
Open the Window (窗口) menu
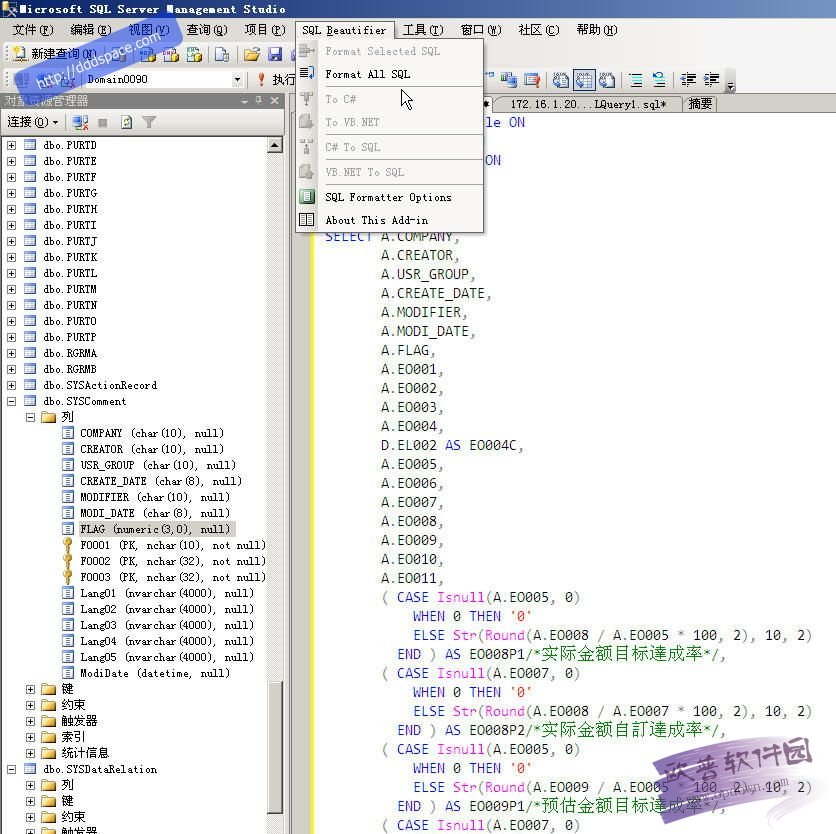click(481, 30)
